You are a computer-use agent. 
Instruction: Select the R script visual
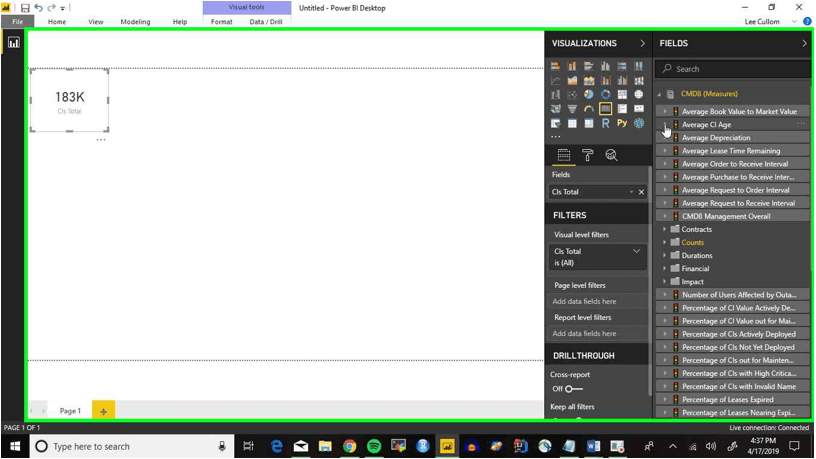click(605, 123)
